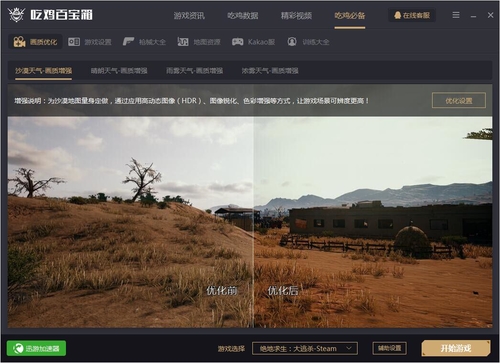Open the 游戏设置 game settings section
This screenshot has height=363, width=500.
(x=89, y=42)
